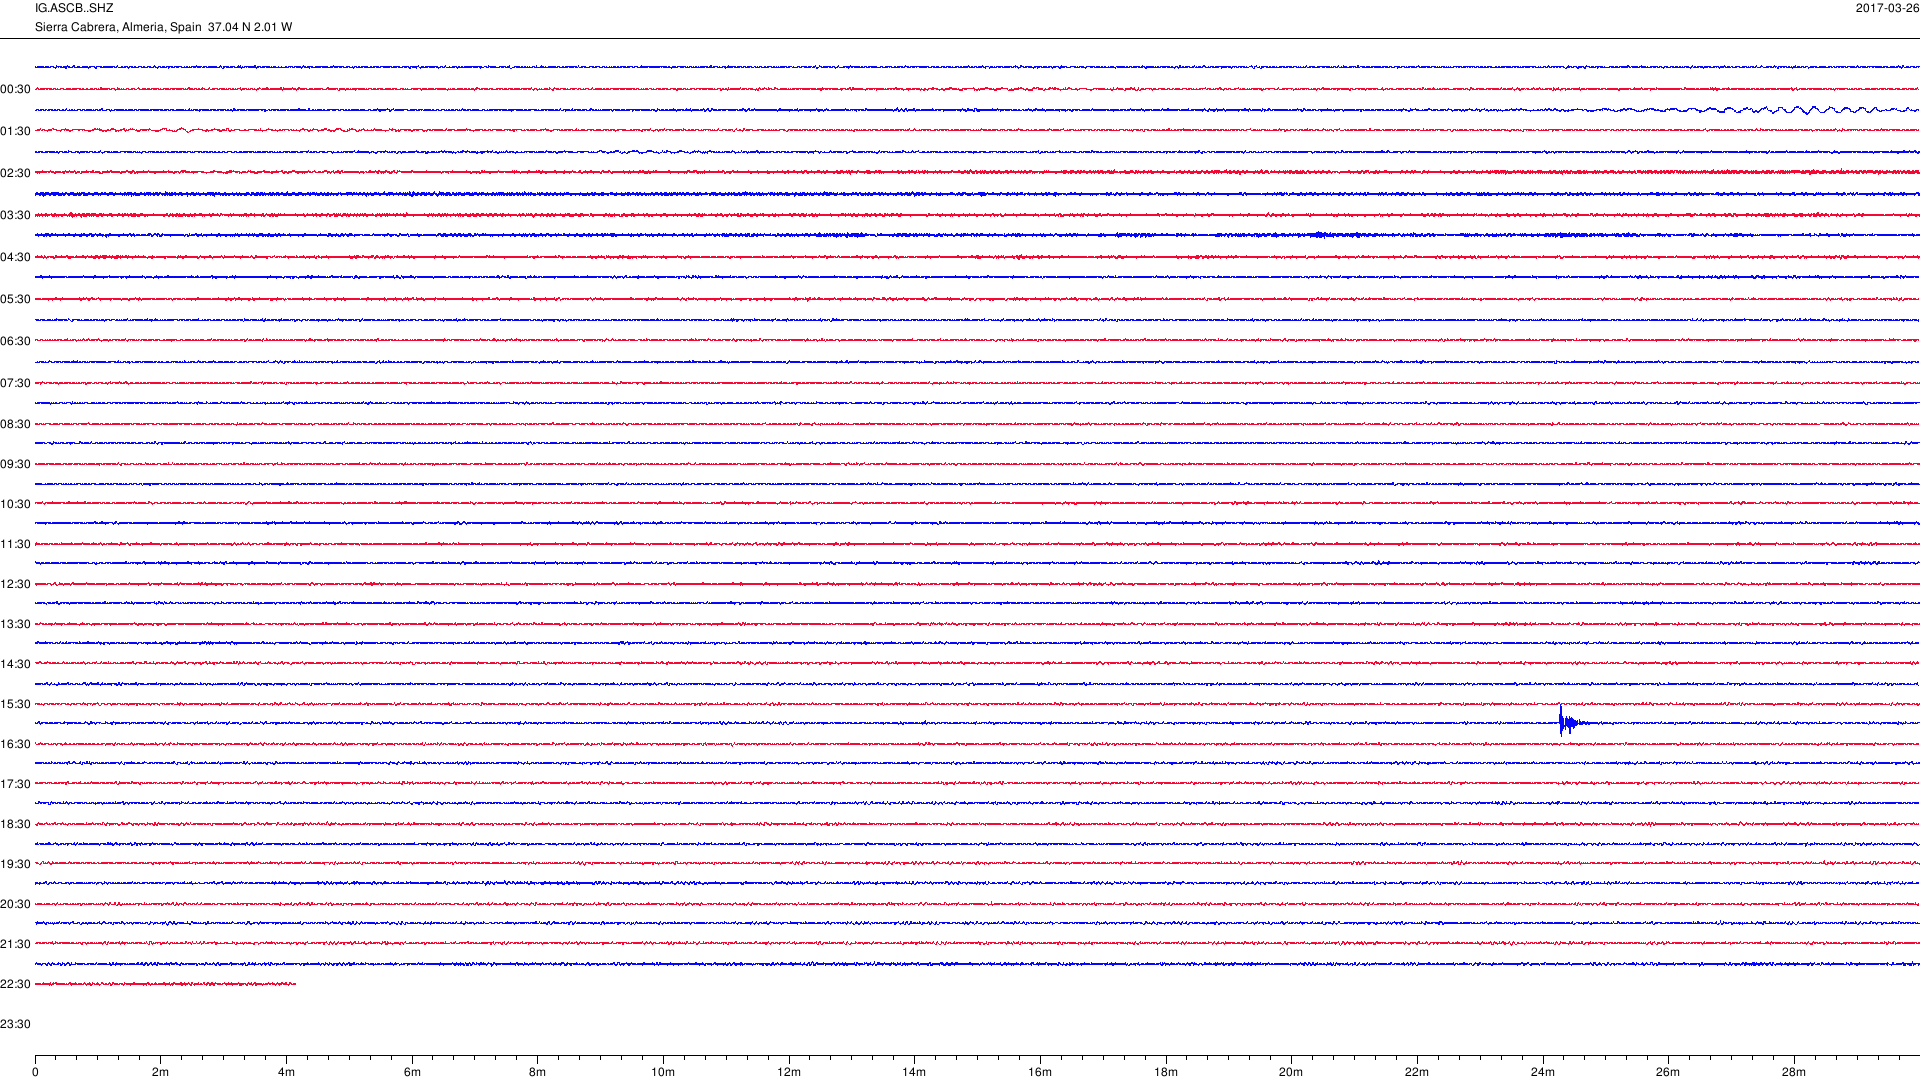Screen dimensions: 1920x1080
Task: Click the 10m axis tick label
Action: (x=663, y=1073)
